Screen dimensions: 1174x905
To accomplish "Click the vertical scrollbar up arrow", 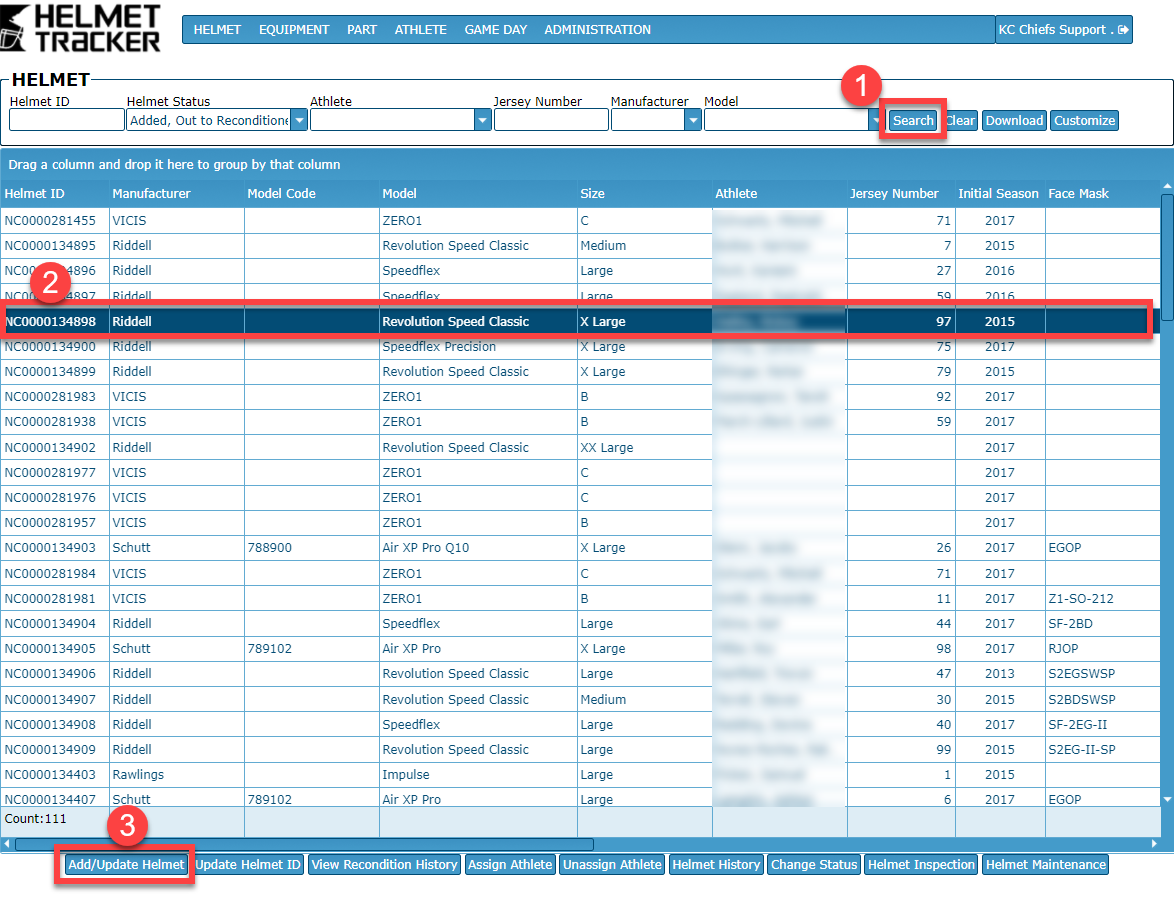I will [1167, 186].
